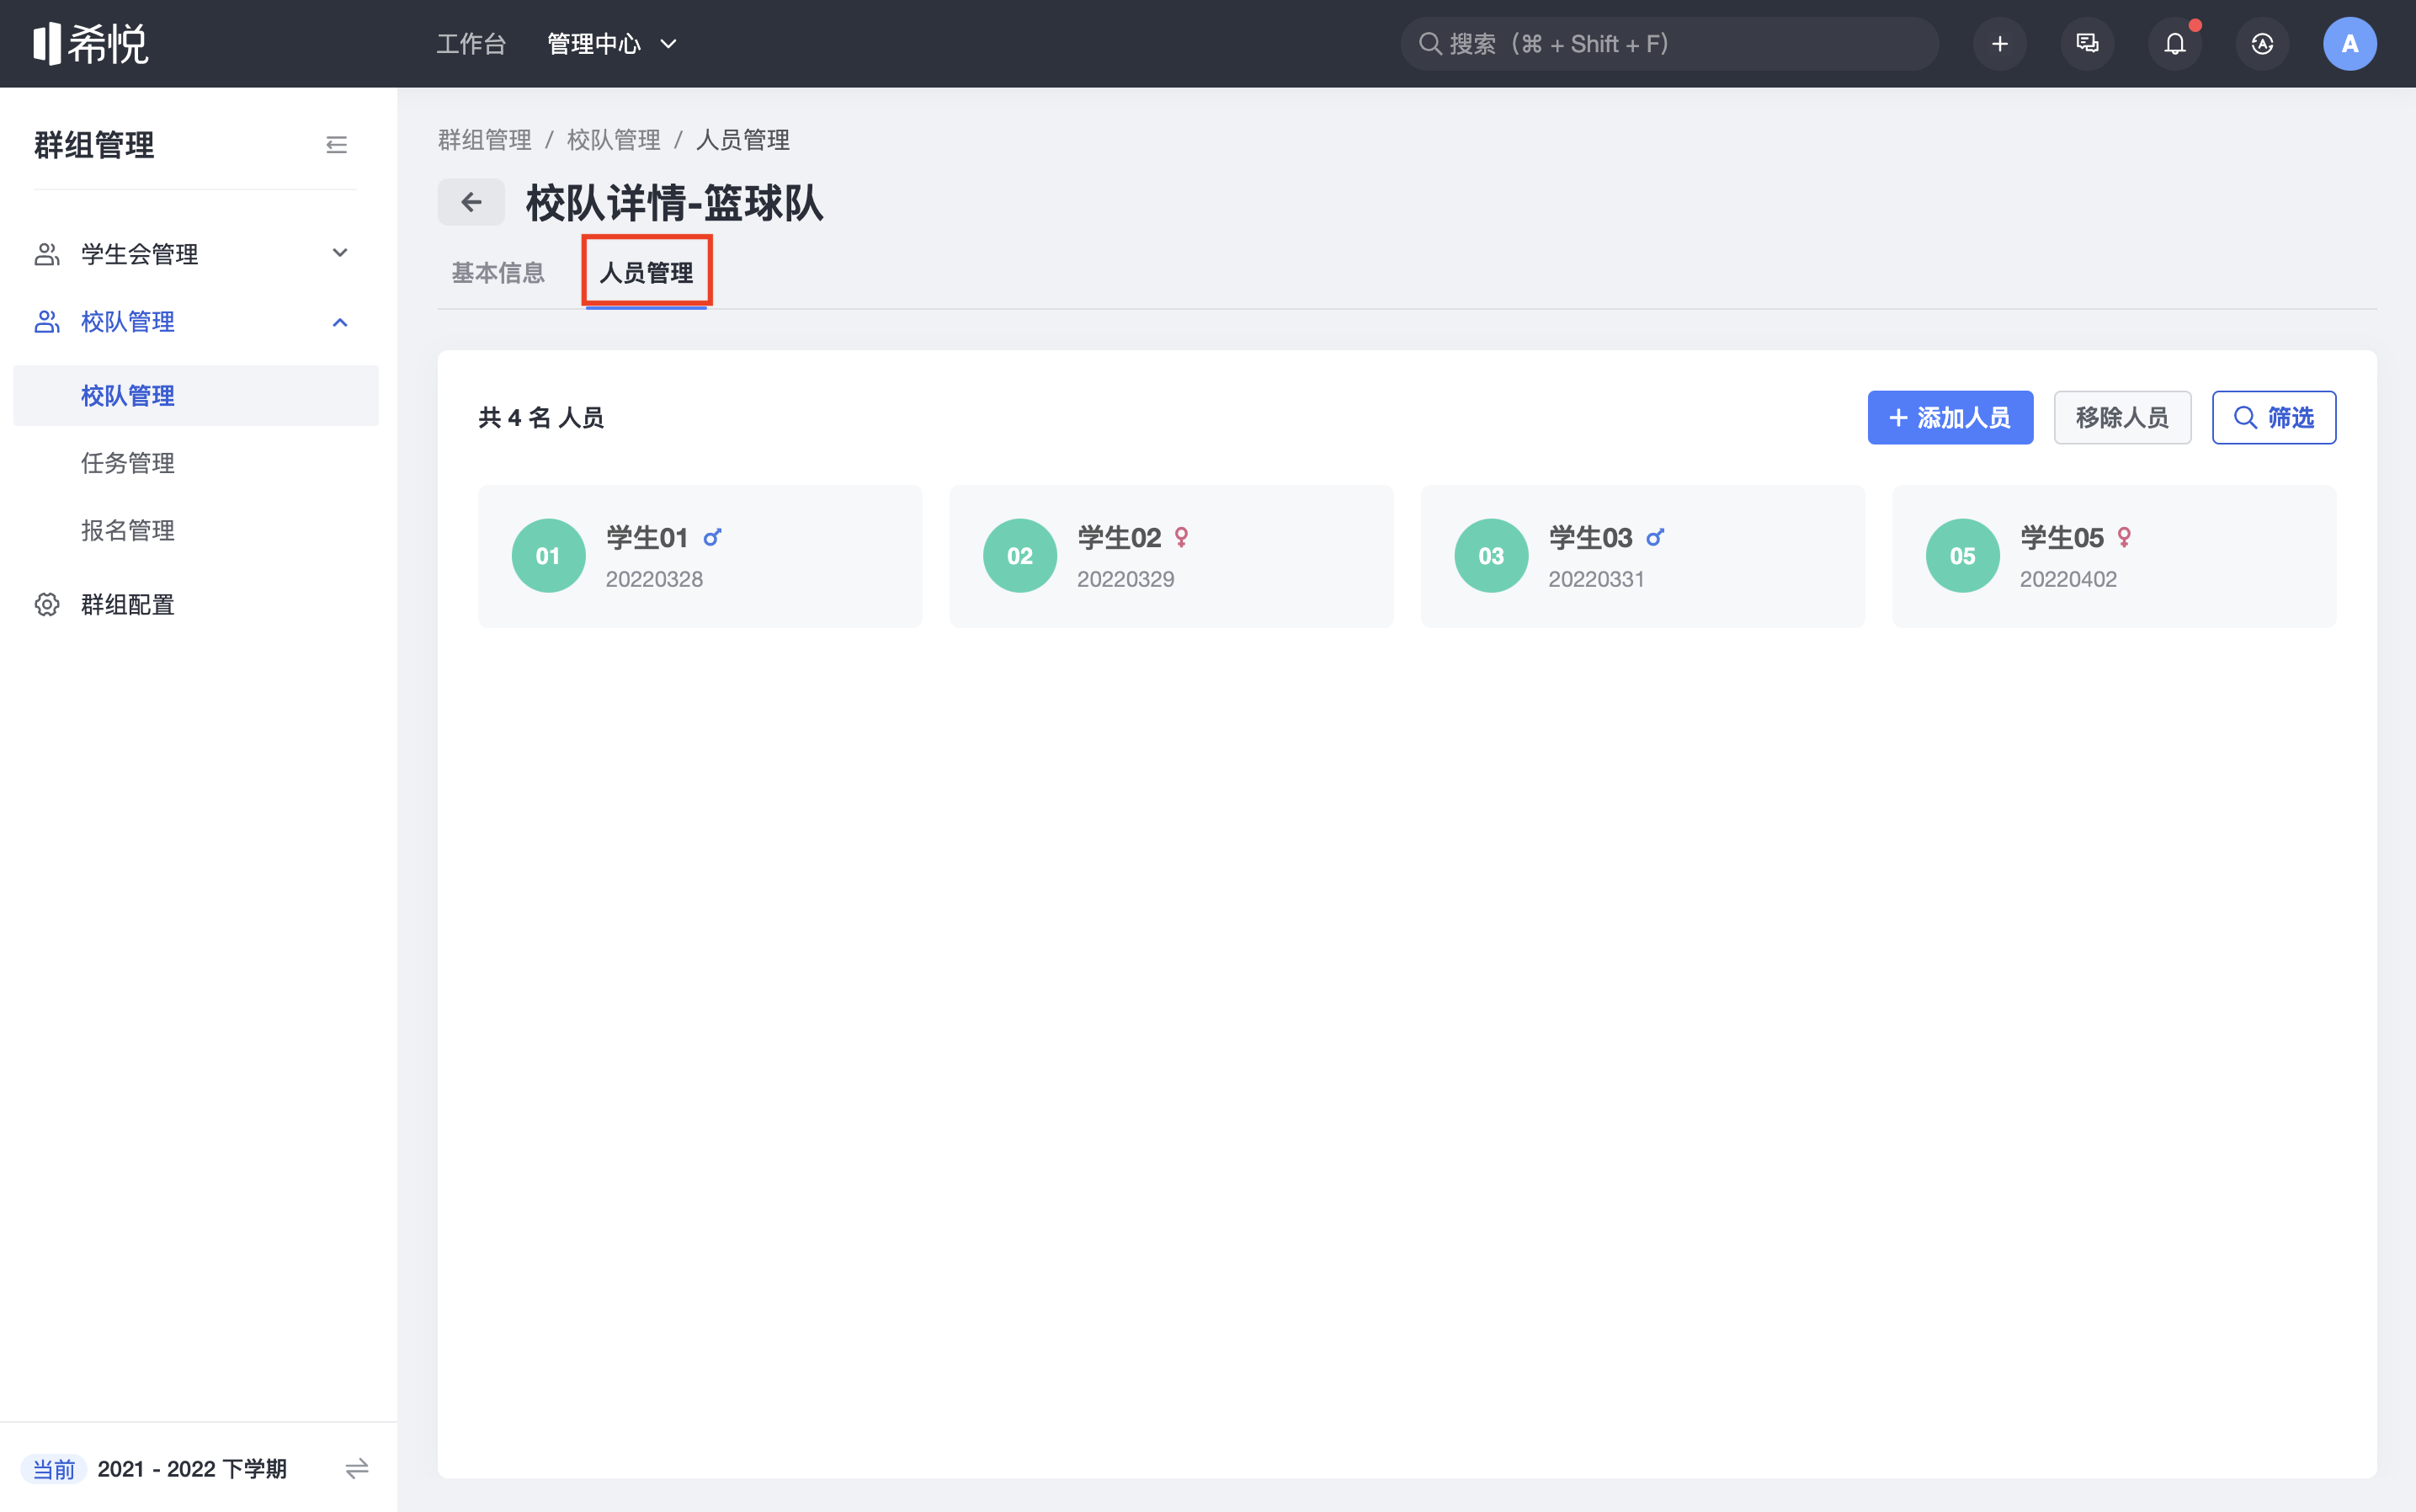This screenshot has width=2416, height=1512.
Task: Open the 学生02 member card
Action: pyautogui.click(x=1171, y=557)
